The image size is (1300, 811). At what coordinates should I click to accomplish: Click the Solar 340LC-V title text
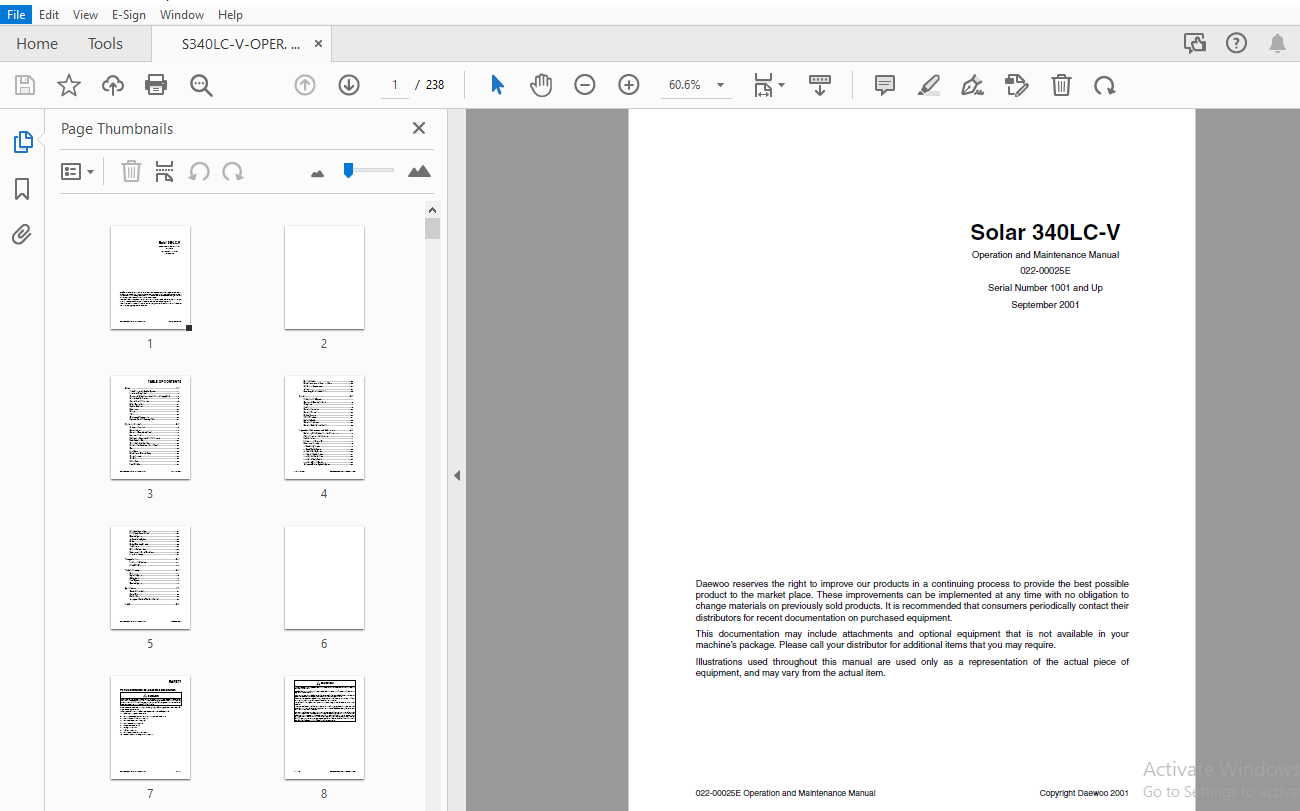(x=1045, y=232)
